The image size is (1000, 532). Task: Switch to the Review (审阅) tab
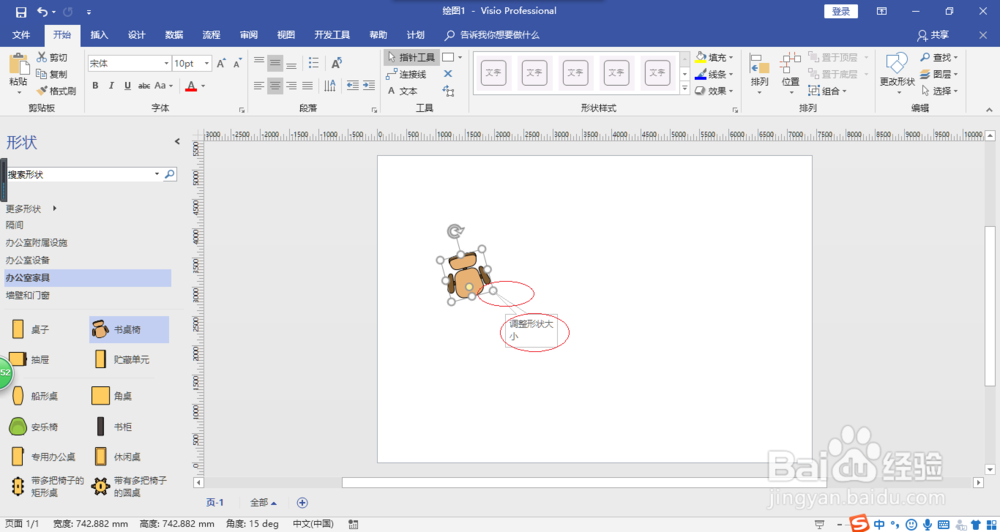click(x=249, y=35)
